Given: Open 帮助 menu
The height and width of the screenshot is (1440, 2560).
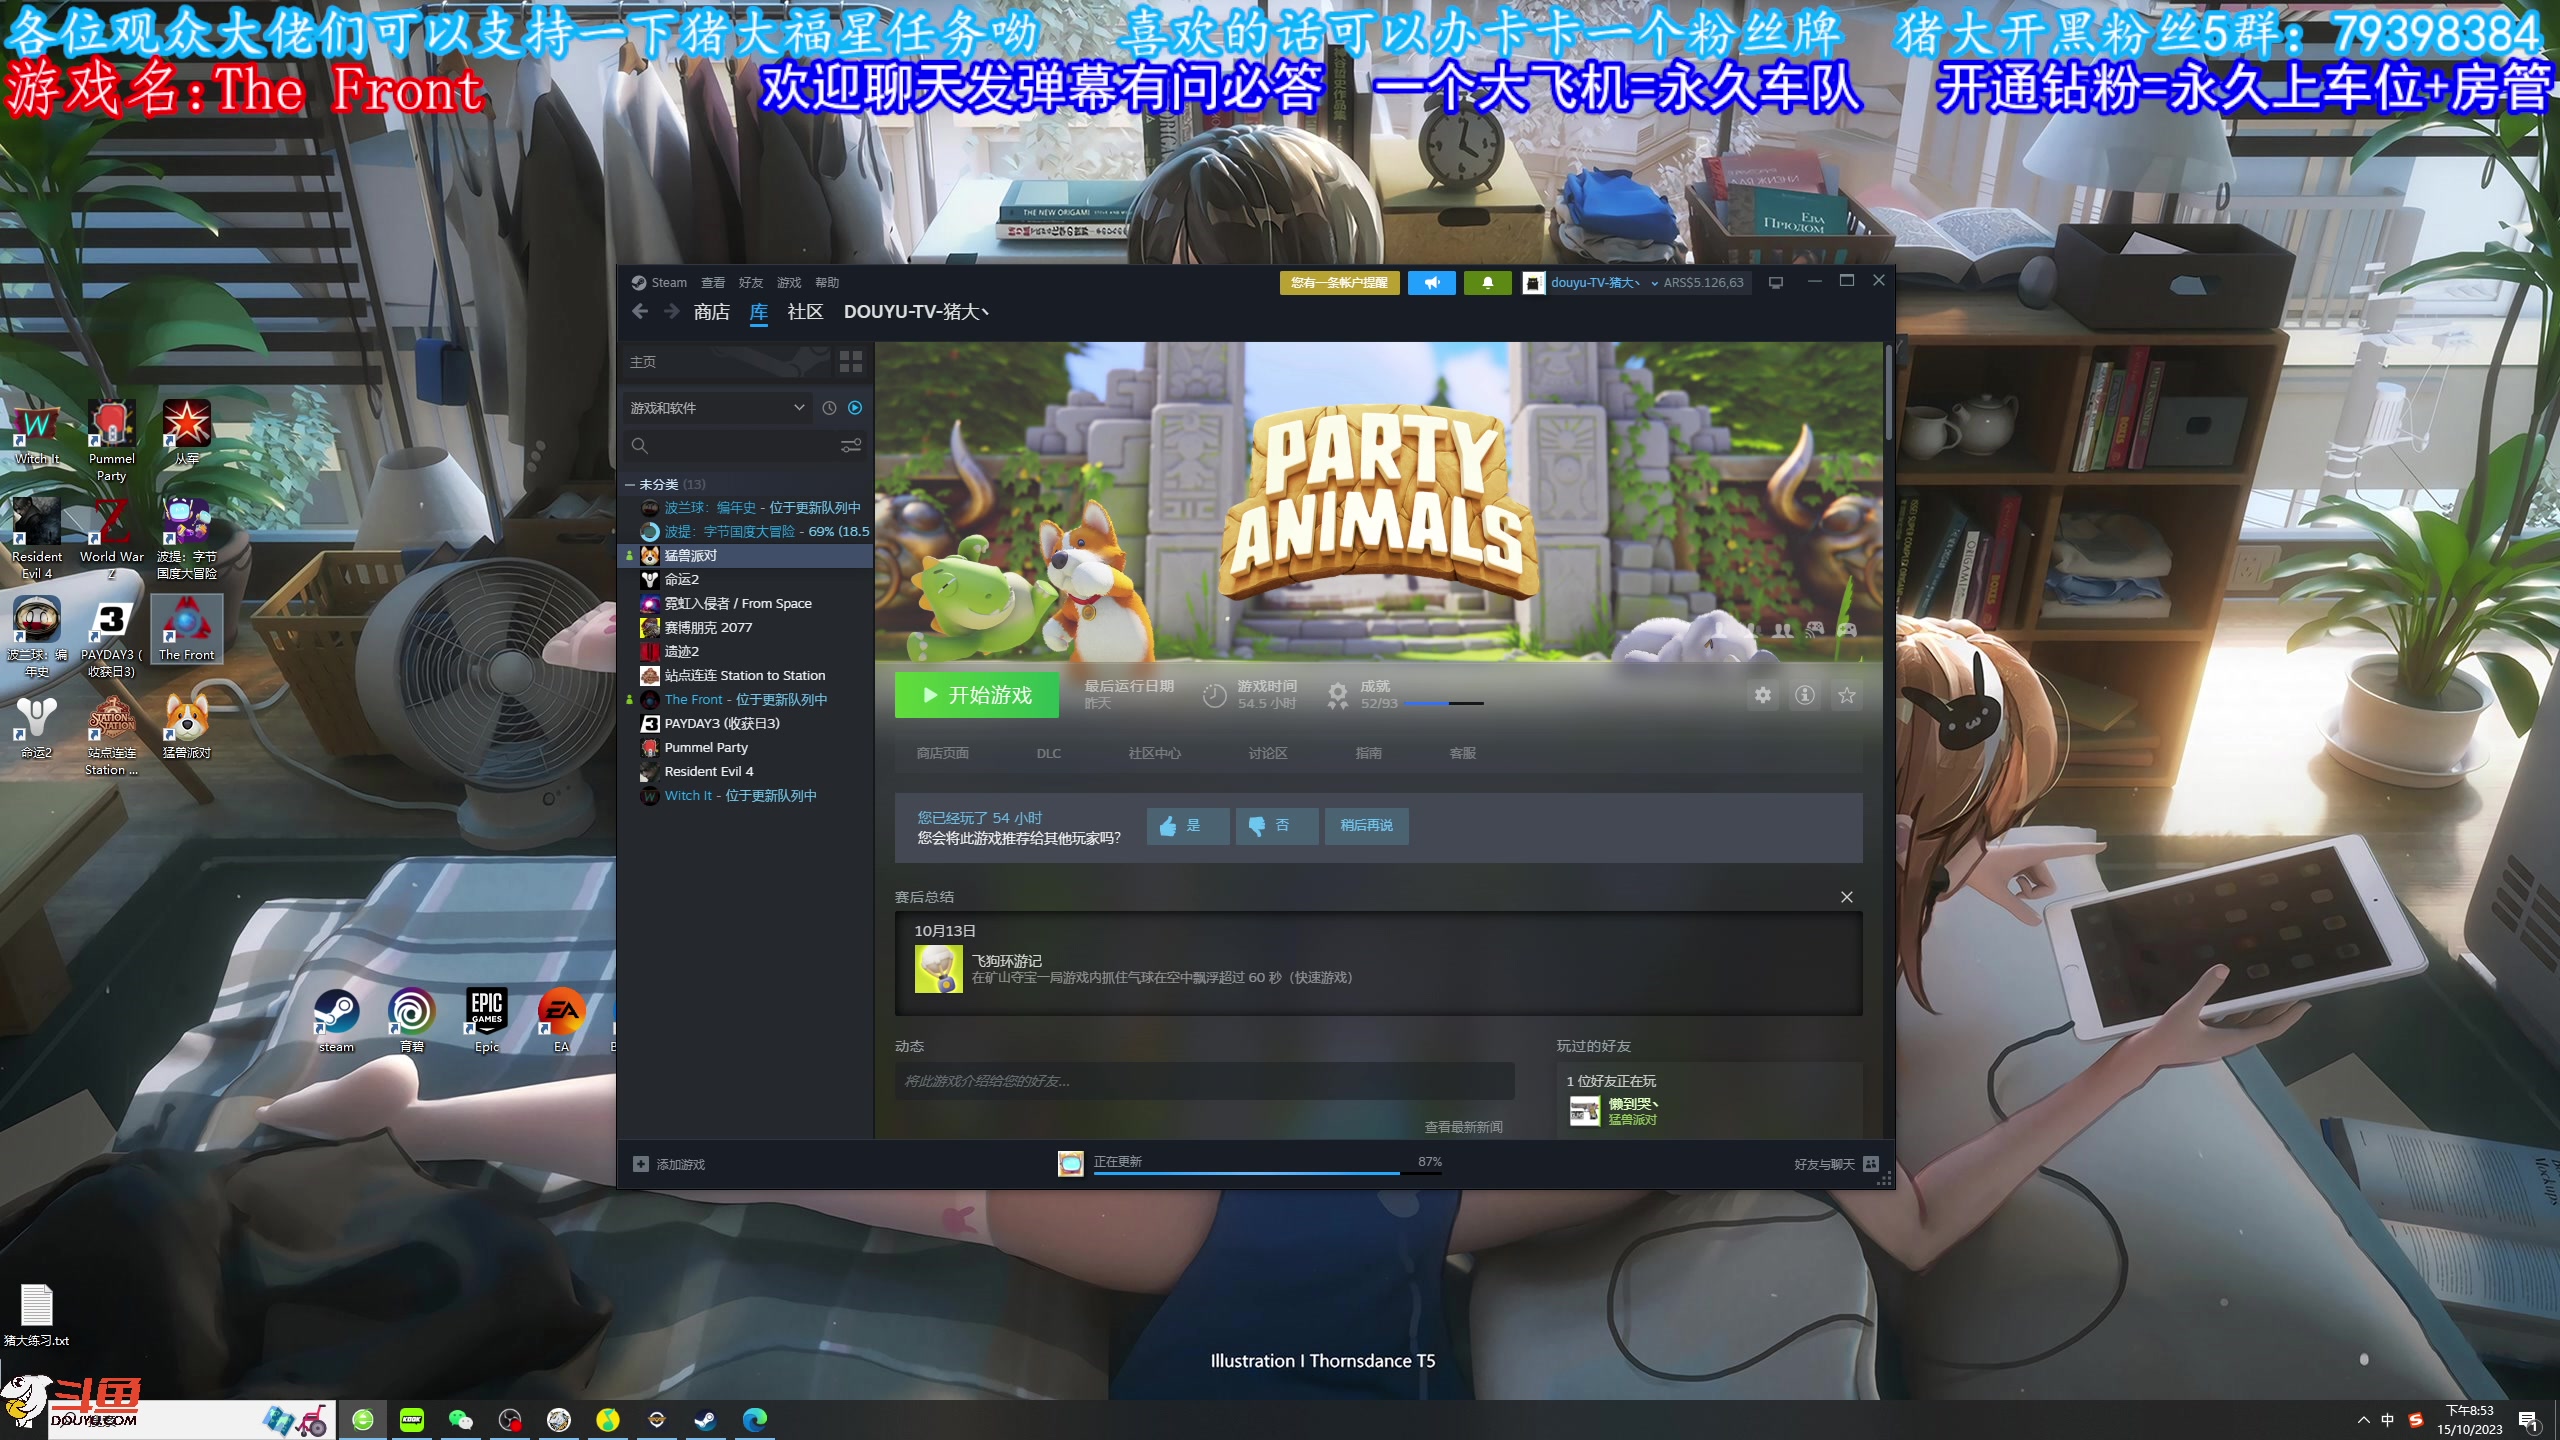Looking at the screenshot, I should (827, 283).
